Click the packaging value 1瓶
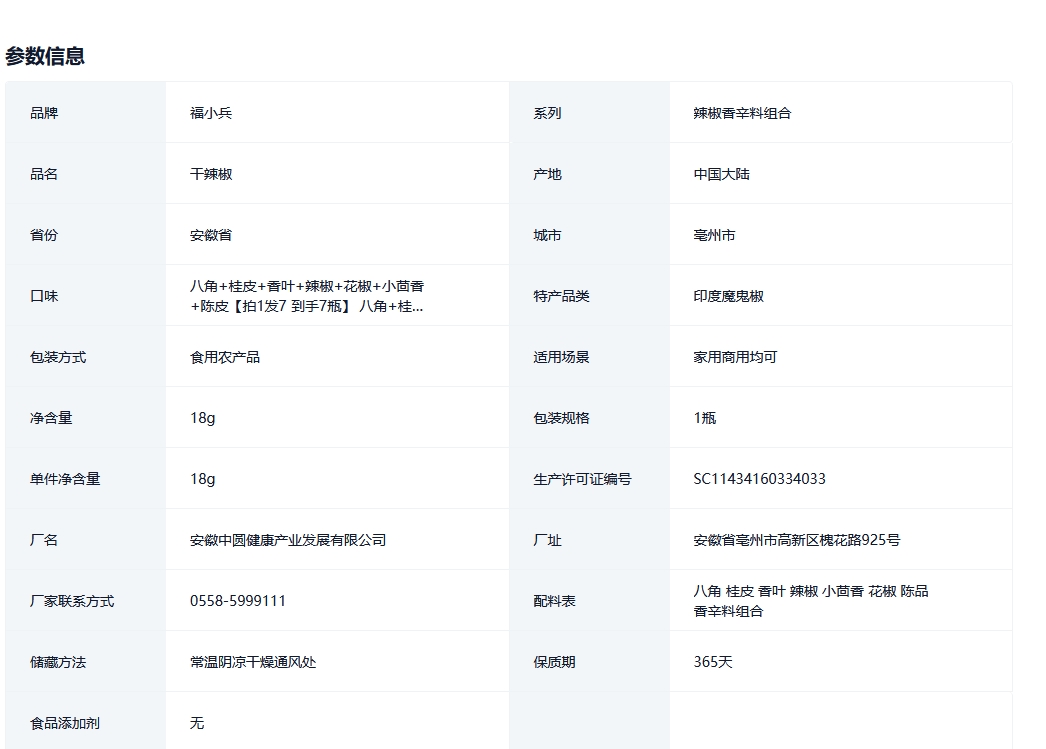The width and height of the screenshot is (1046, 749). point(704,418)
